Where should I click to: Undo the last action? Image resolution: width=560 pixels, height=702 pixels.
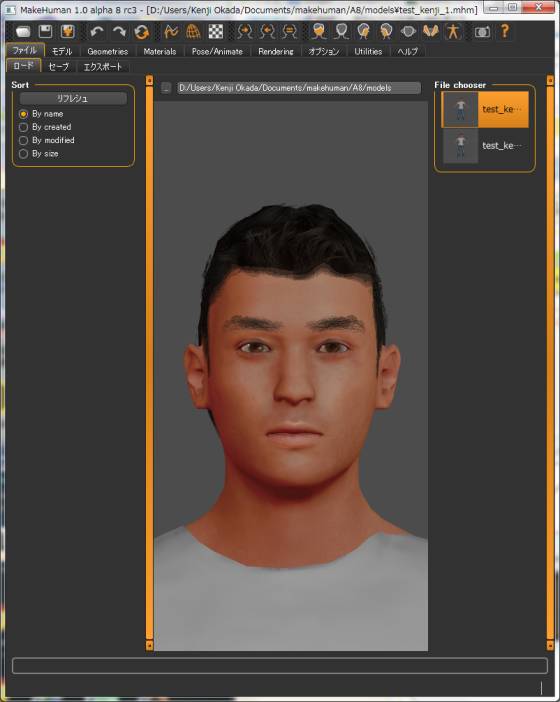tap(97, 31)
